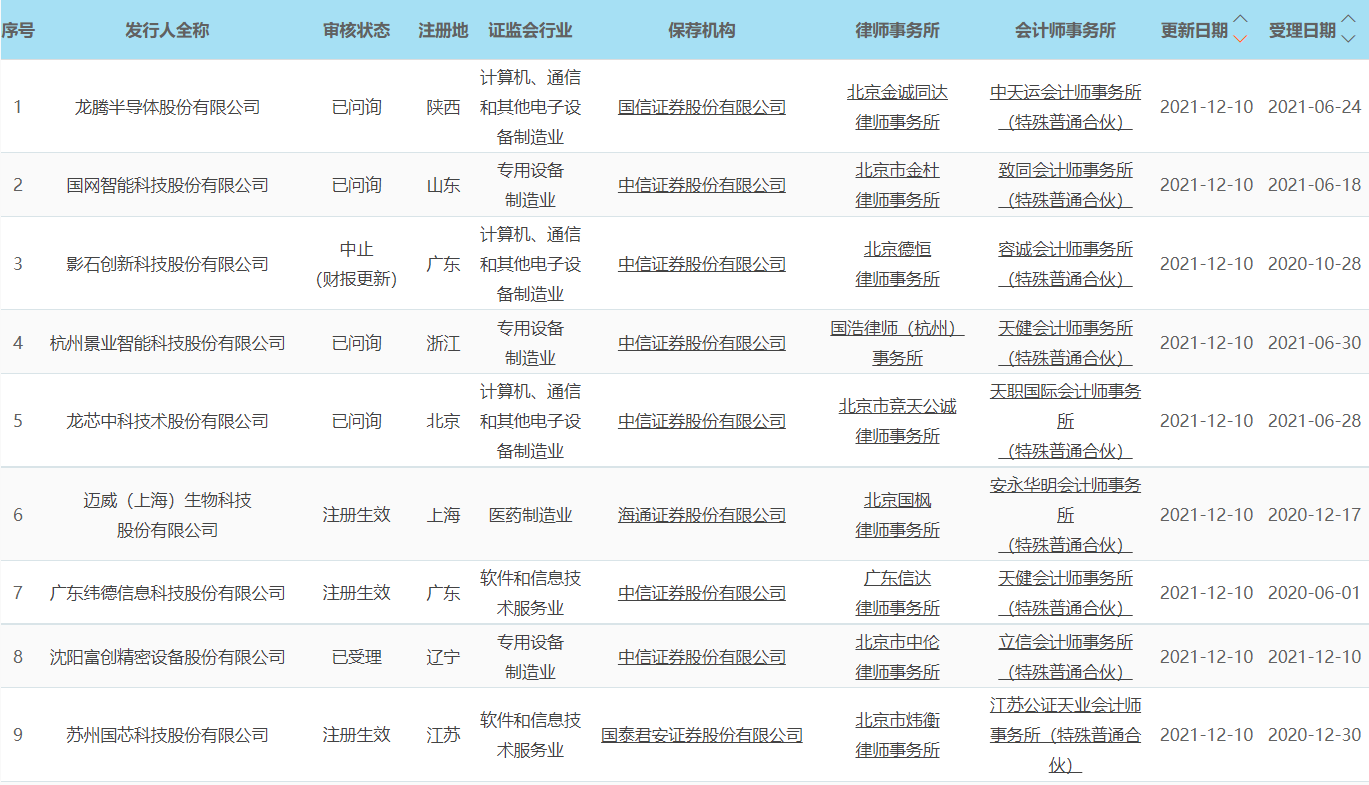Click the 已受理 status of 沈阳富创精密设备
The image size is (1369, 785).
coord(356,657)
